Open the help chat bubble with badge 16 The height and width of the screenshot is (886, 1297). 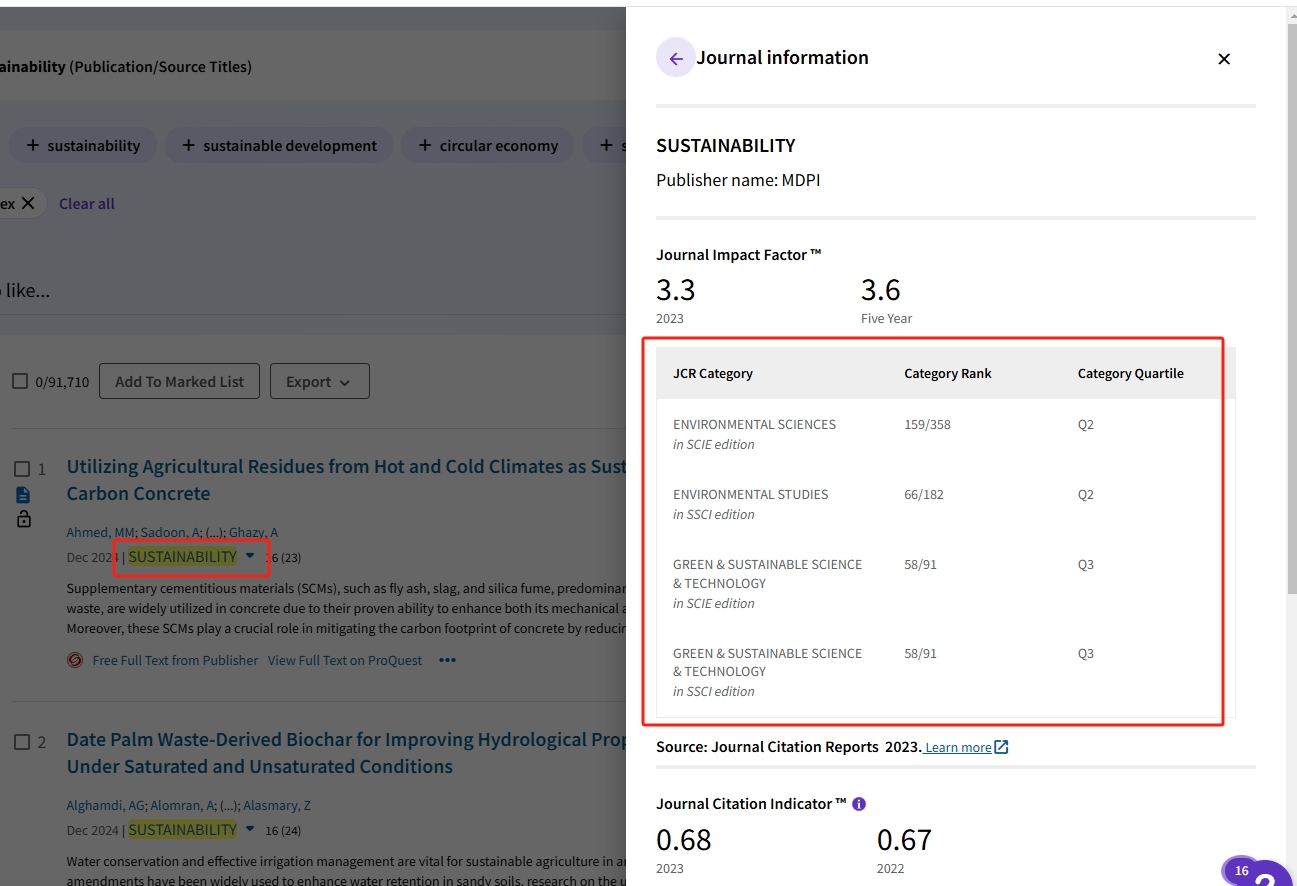(1260, 872)
